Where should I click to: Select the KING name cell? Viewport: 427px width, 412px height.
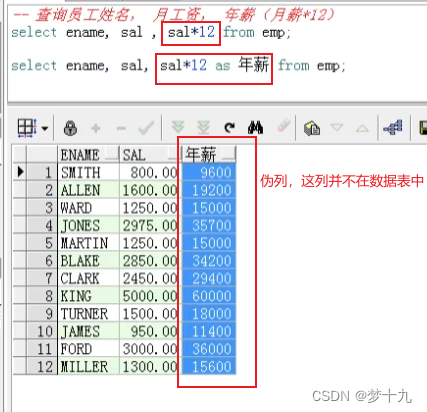coord(88,296)
